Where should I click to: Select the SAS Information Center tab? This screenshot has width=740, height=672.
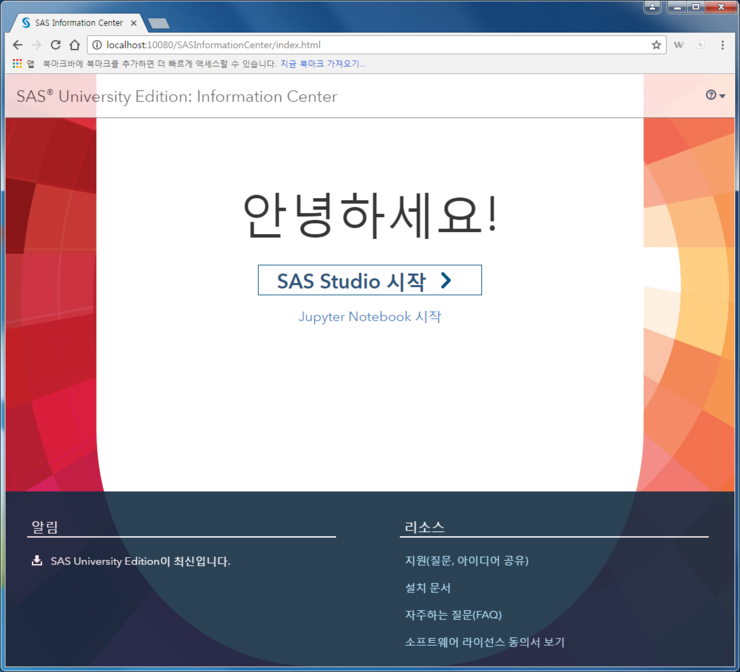(78, 23)
